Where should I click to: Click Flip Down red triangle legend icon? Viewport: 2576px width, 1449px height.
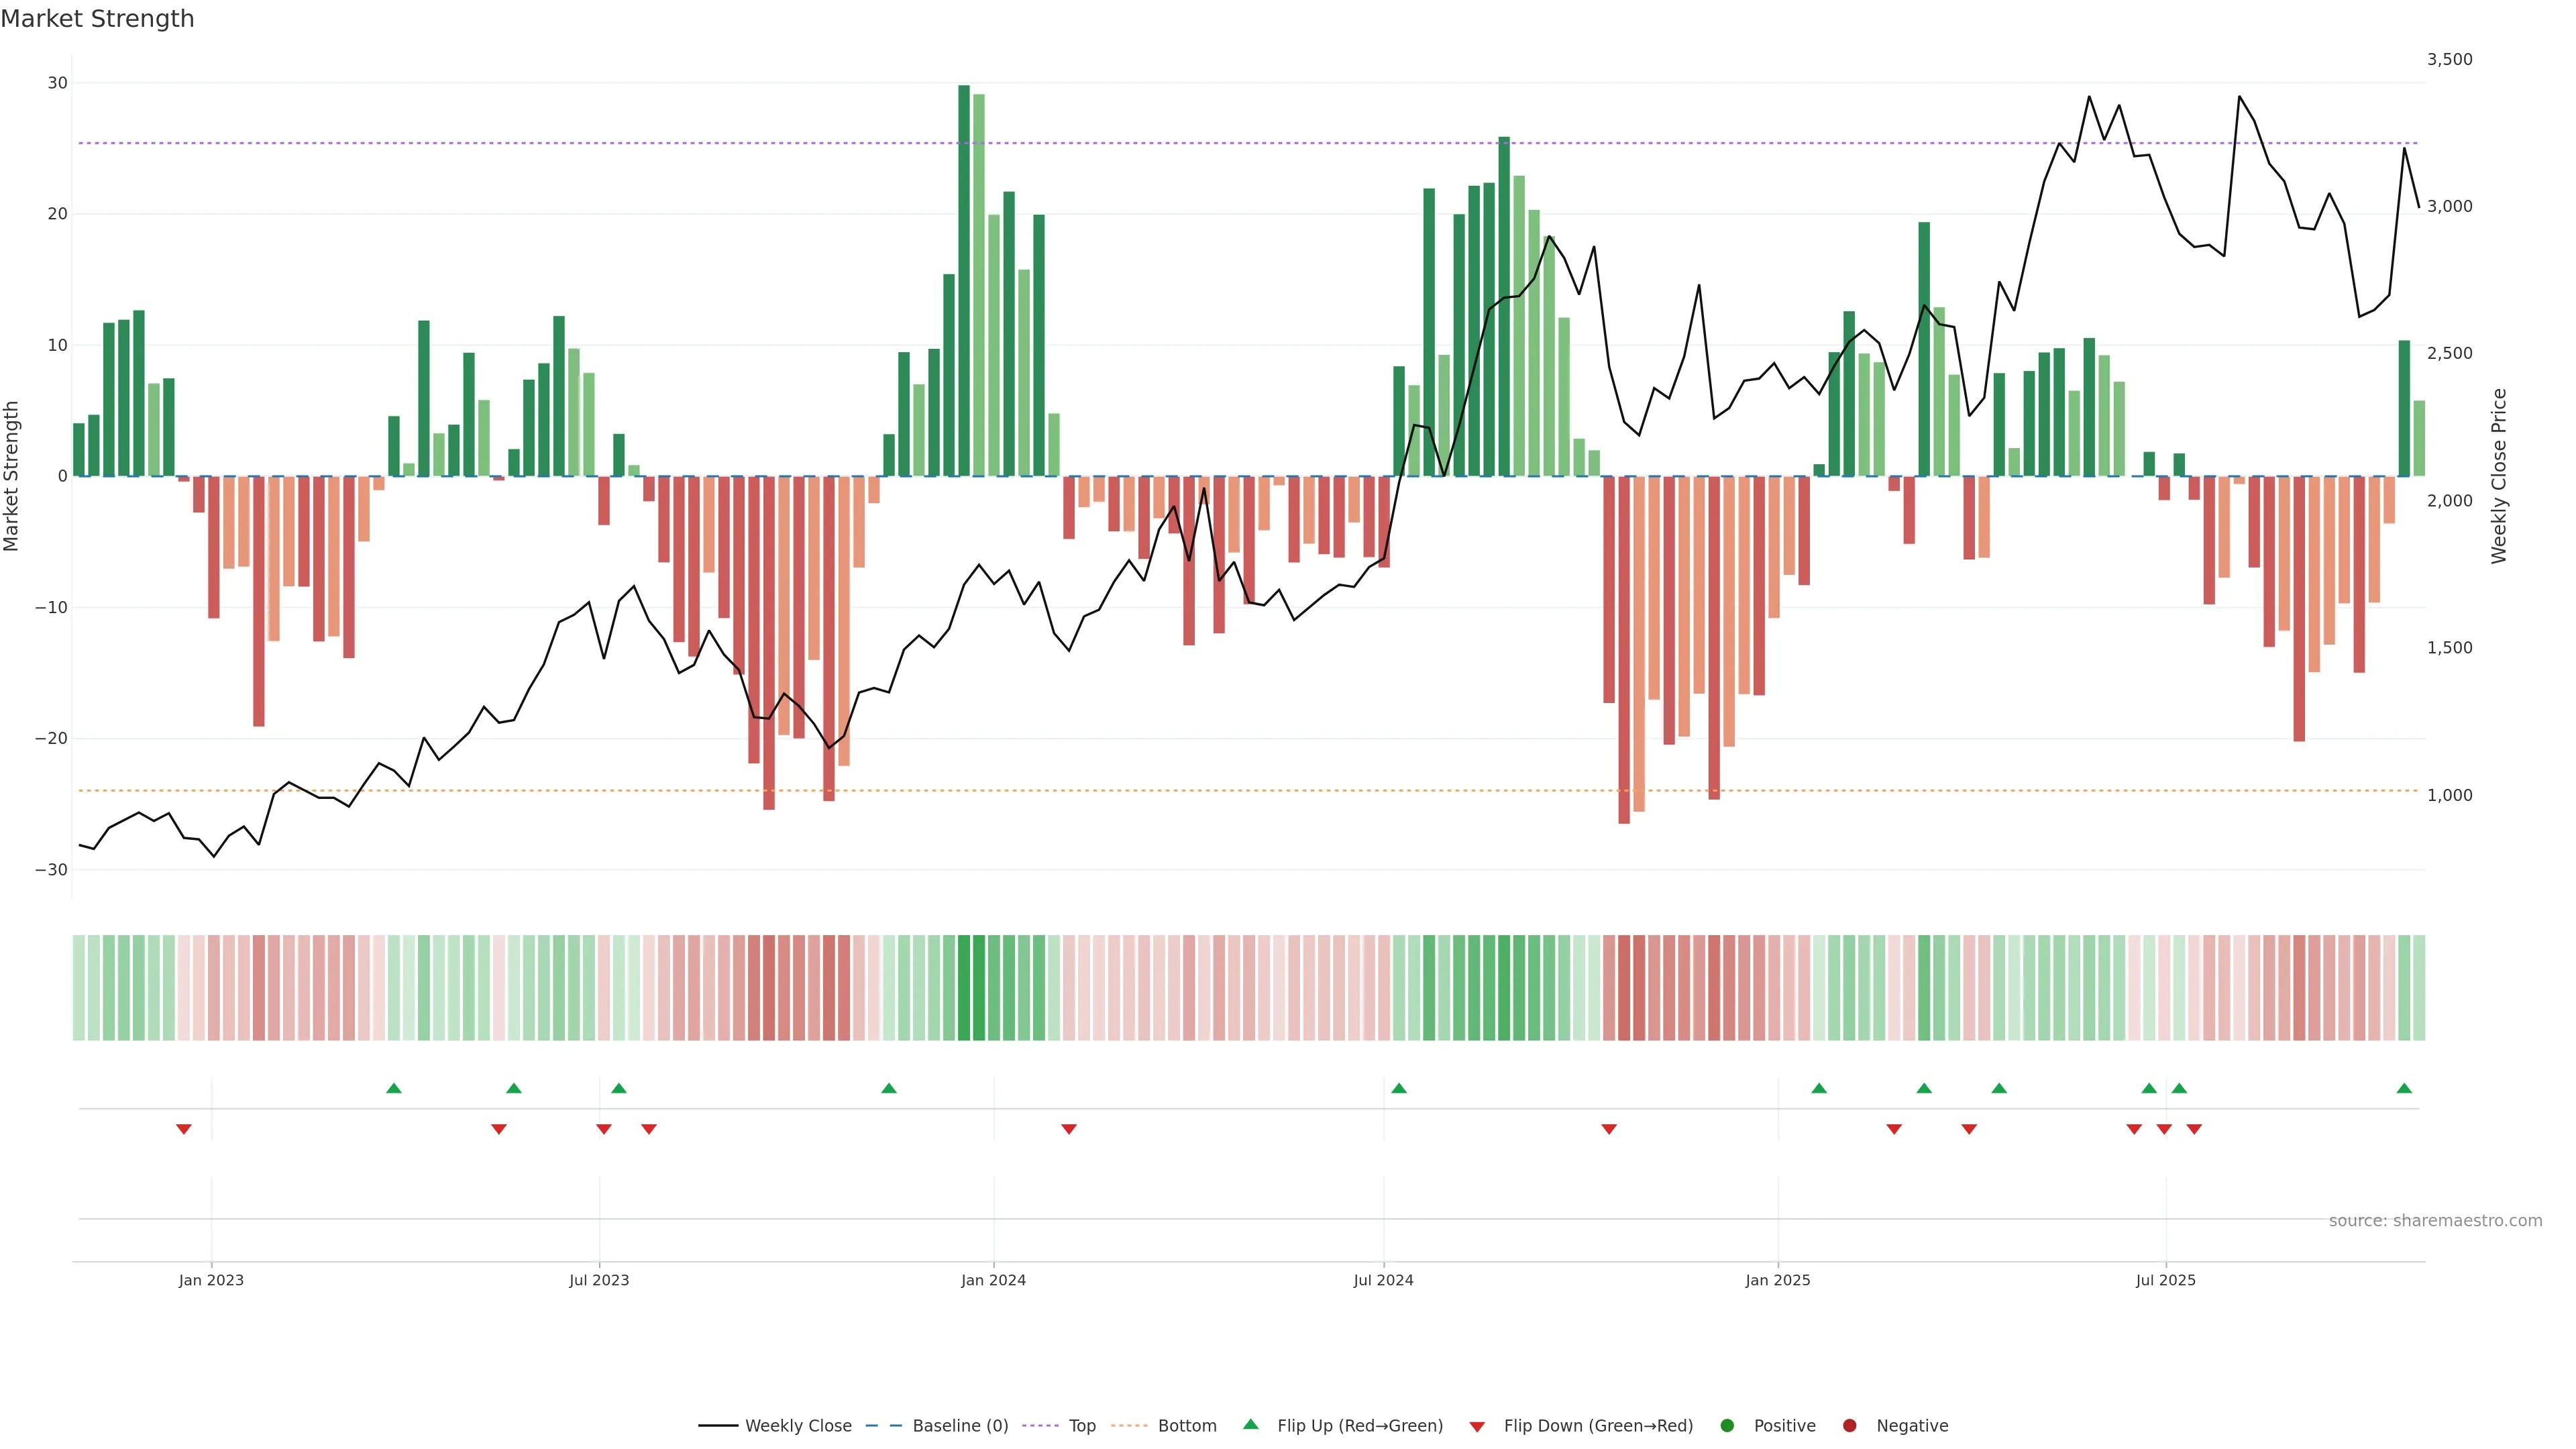pyautogui.click(x=1477, y=1427)
